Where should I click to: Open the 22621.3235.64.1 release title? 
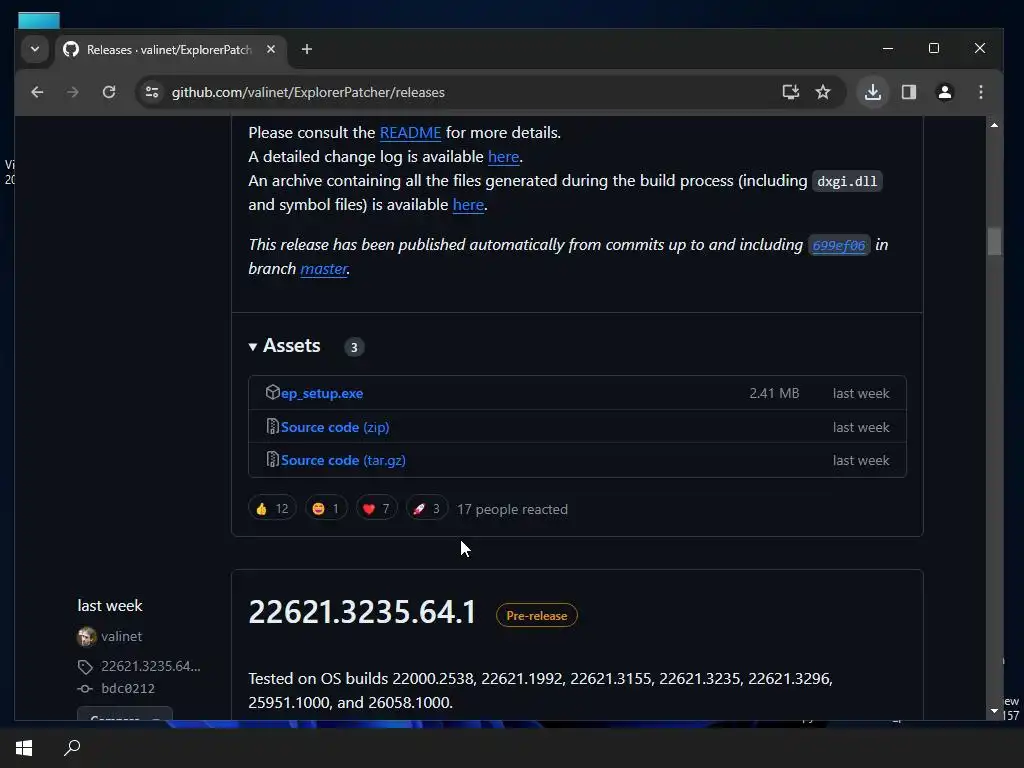coord(362,613)
